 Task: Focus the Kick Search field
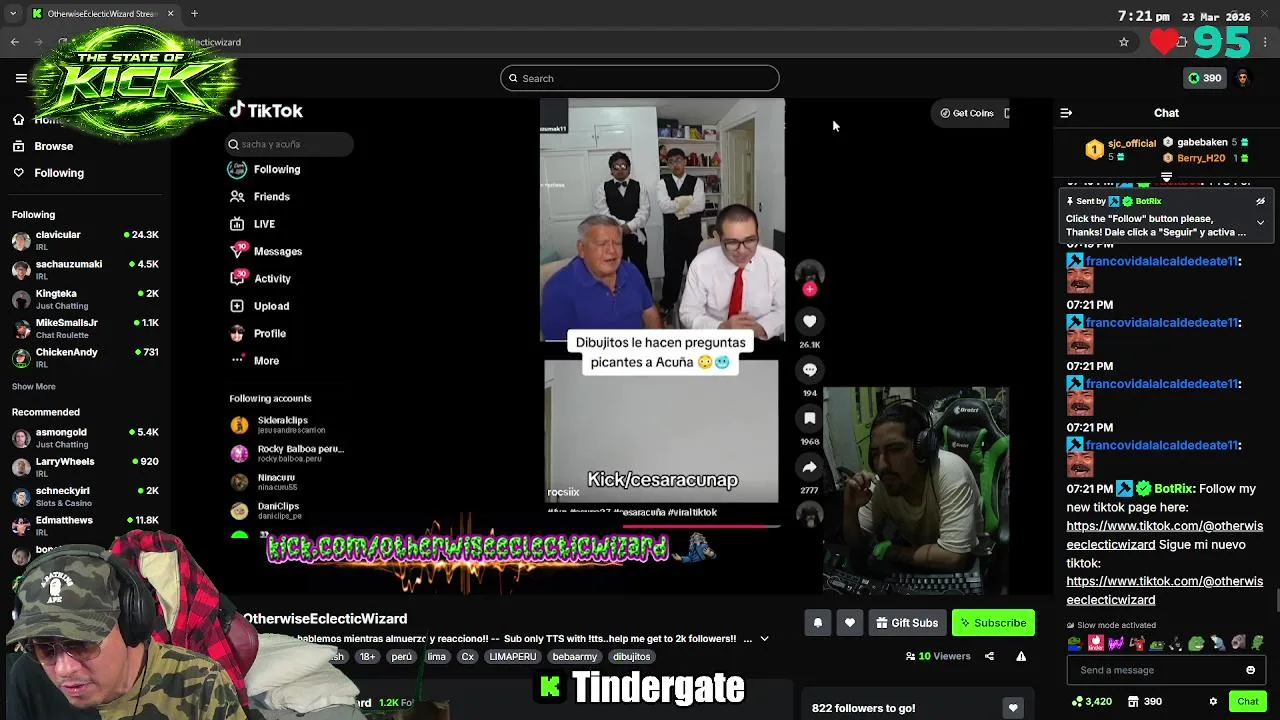coord(640,78)
